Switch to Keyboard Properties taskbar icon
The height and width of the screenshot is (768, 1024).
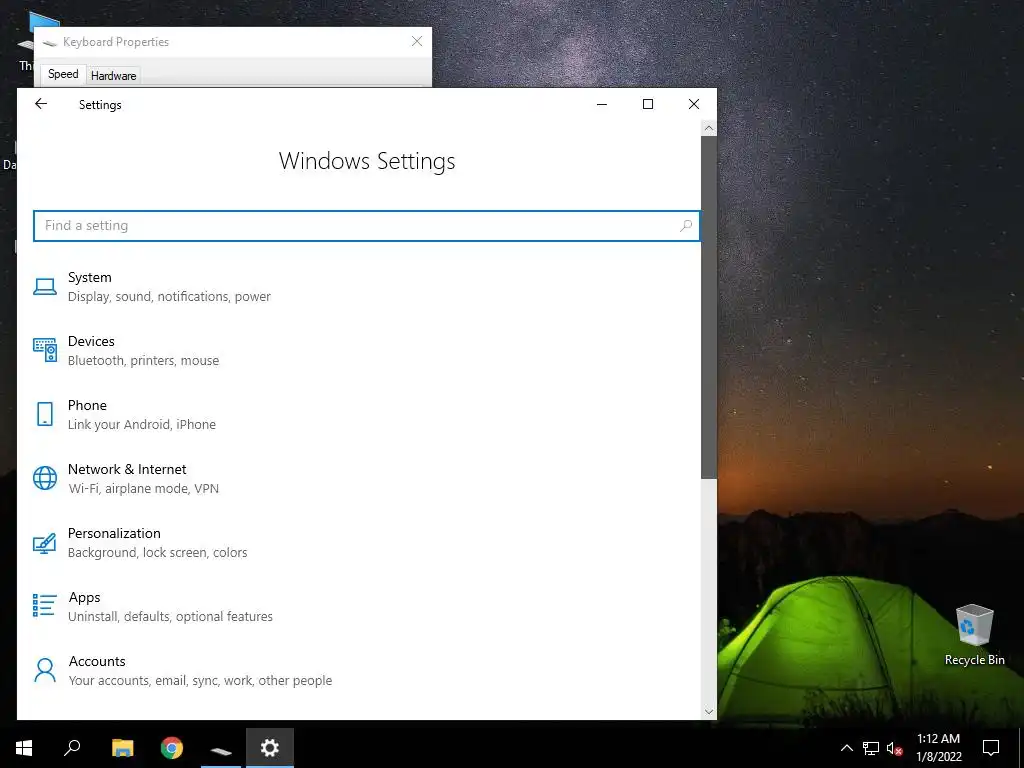pos(221,748)
